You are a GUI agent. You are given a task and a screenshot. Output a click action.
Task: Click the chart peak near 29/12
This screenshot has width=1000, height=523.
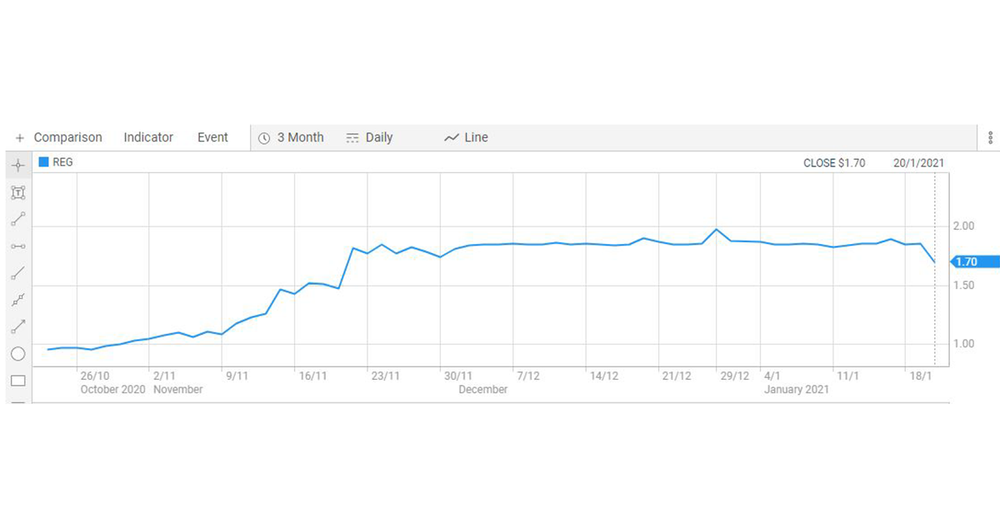tap(716, 230)
